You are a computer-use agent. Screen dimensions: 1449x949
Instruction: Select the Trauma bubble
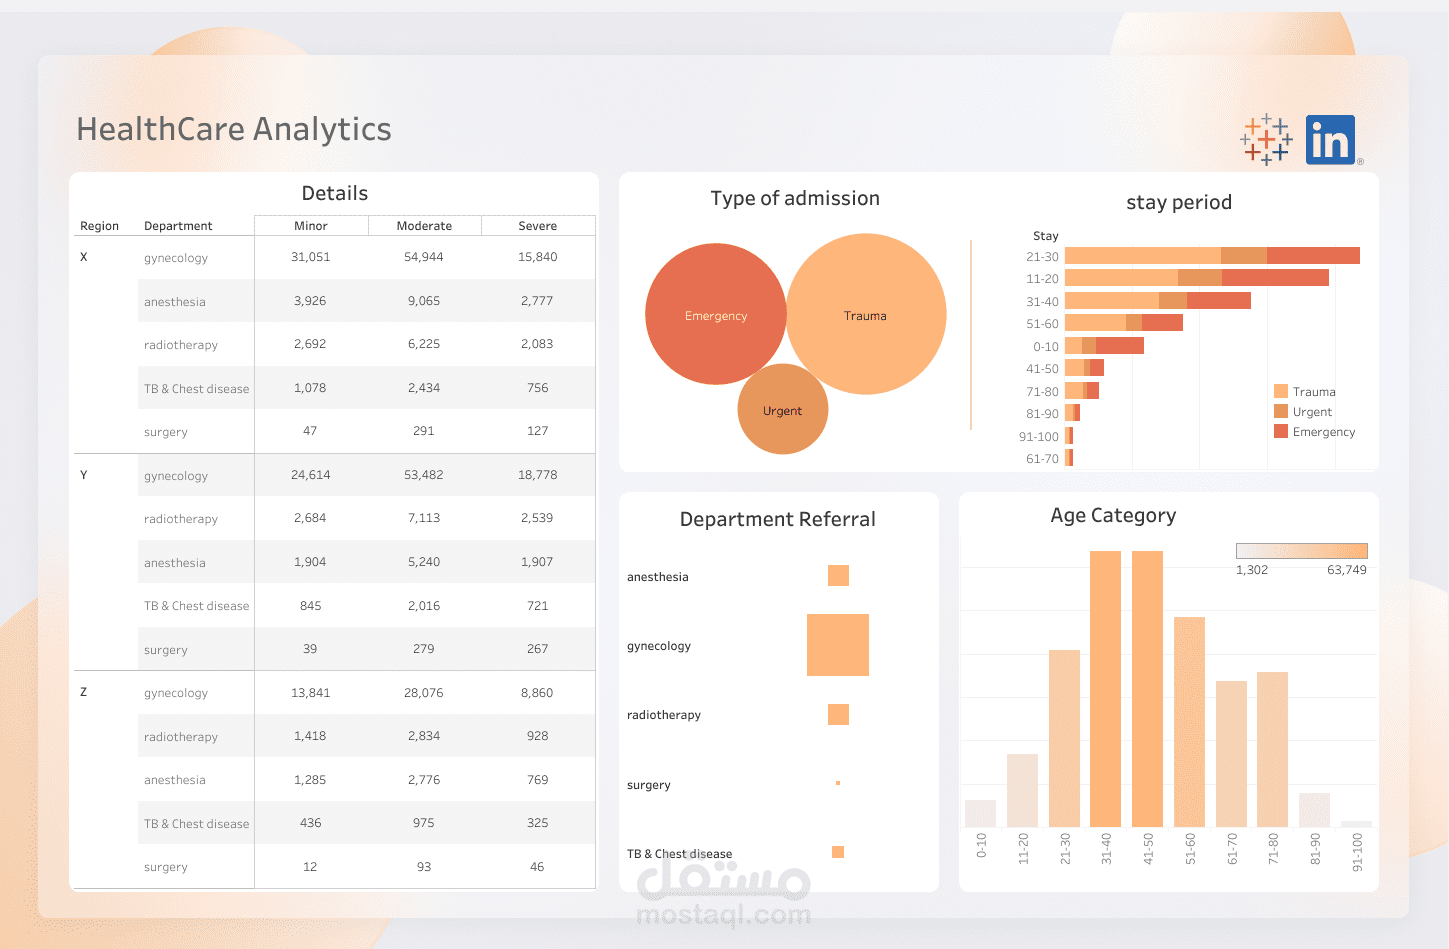(x=866, y=314)
